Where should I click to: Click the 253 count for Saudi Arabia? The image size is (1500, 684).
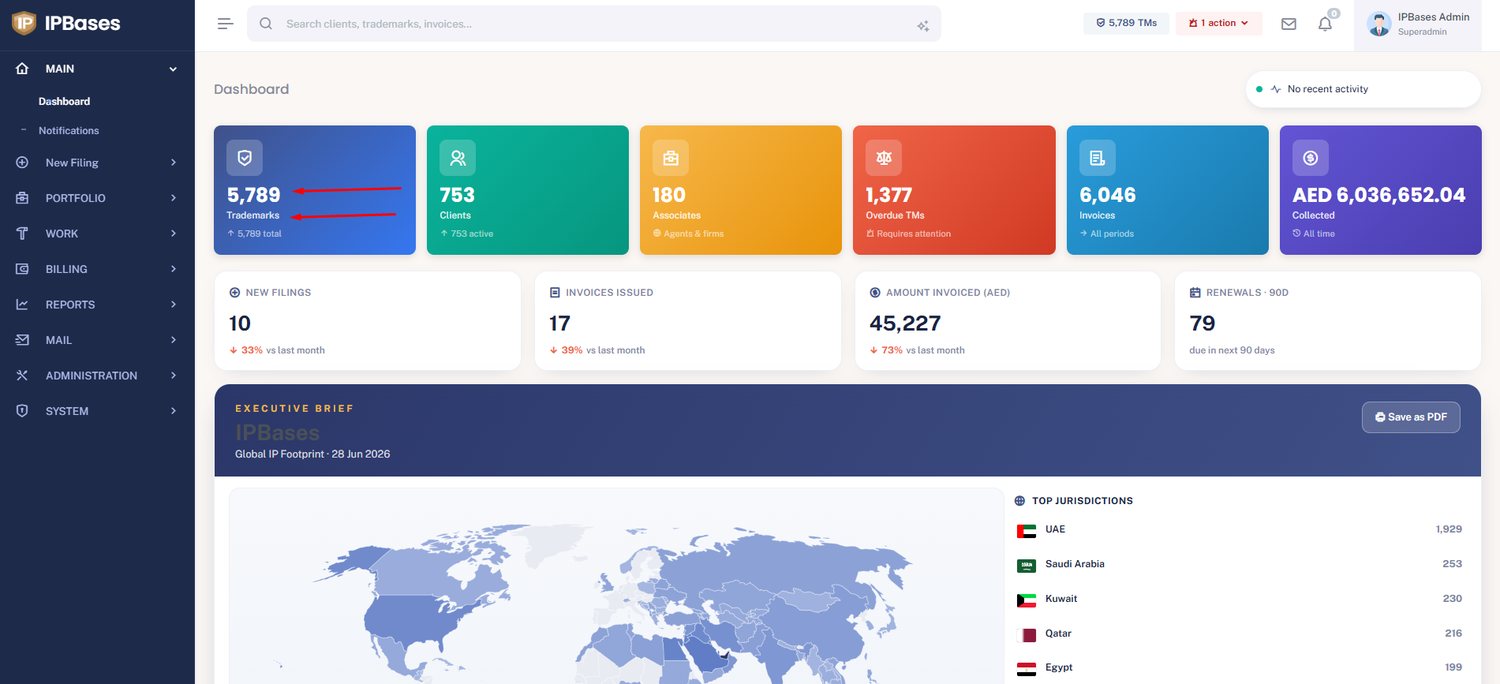tap(1452, 564)
